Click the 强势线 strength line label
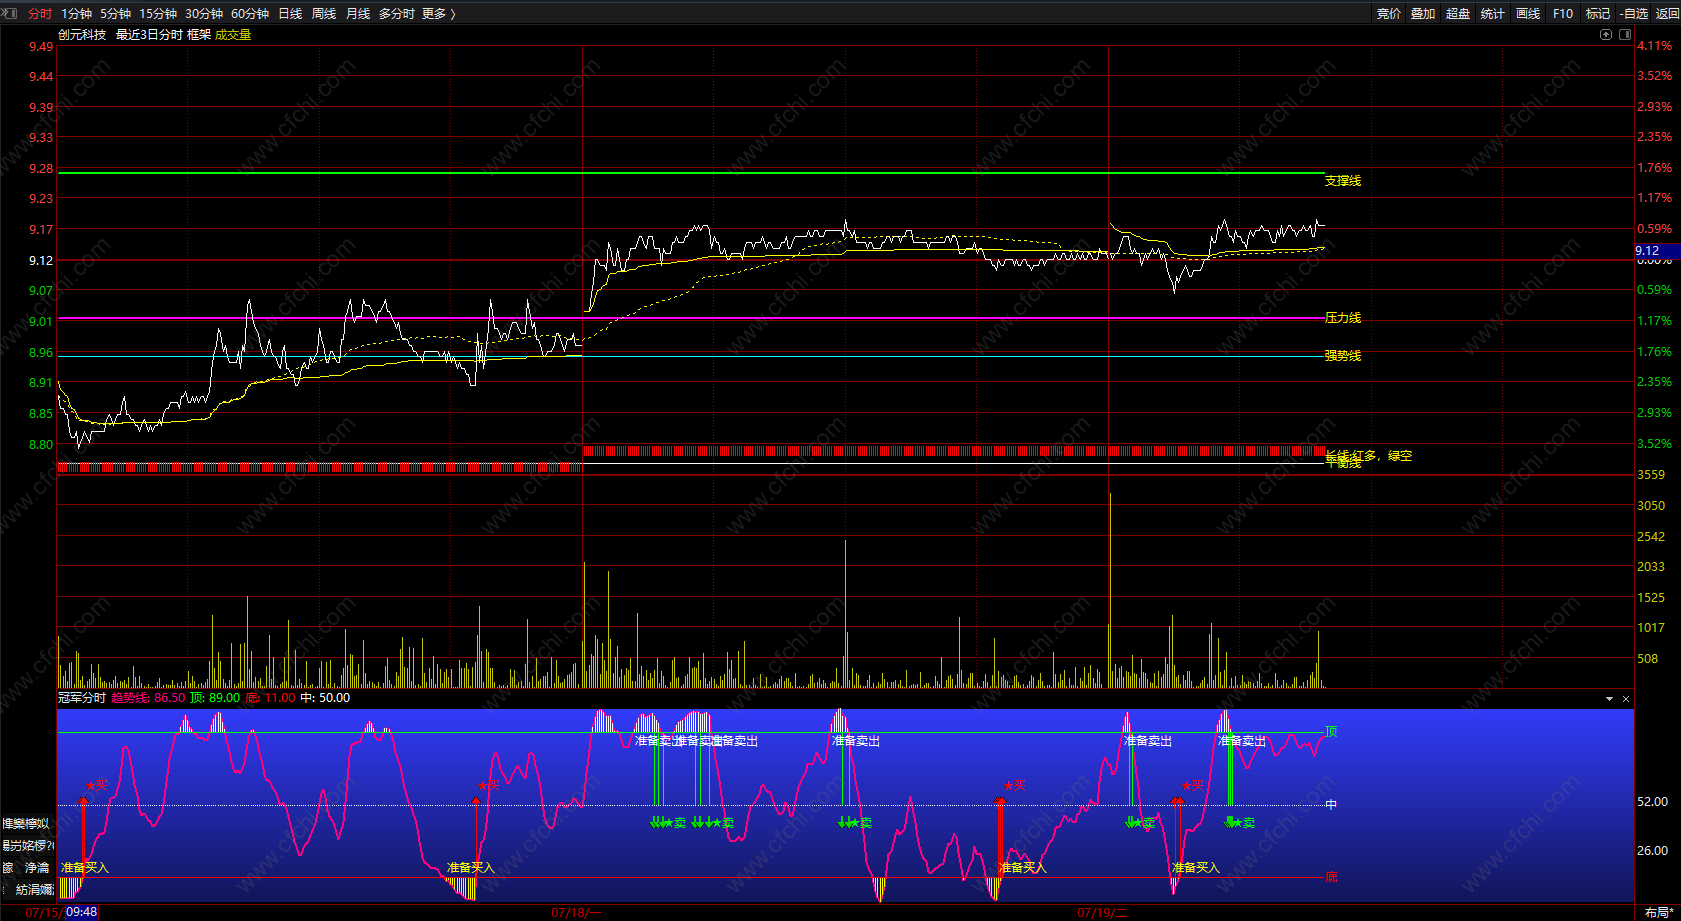Image resolution: width=1681 pixels, height=921 pixels. click(1343, 356)
